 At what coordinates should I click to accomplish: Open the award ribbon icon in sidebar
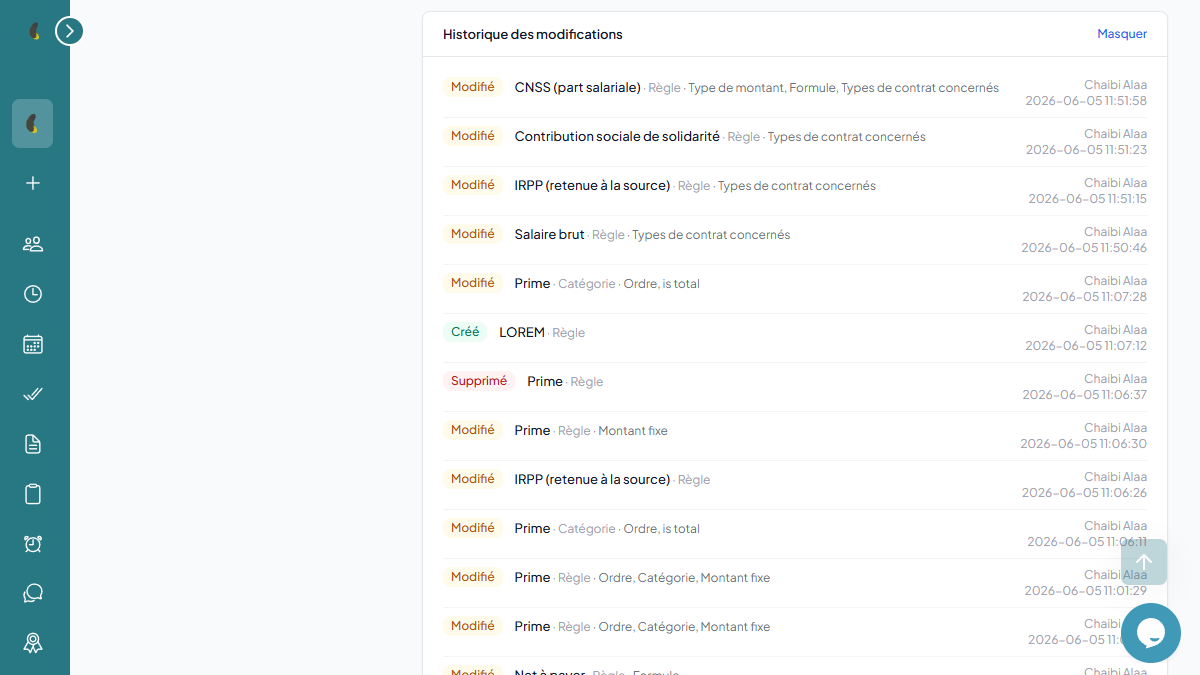33,644
